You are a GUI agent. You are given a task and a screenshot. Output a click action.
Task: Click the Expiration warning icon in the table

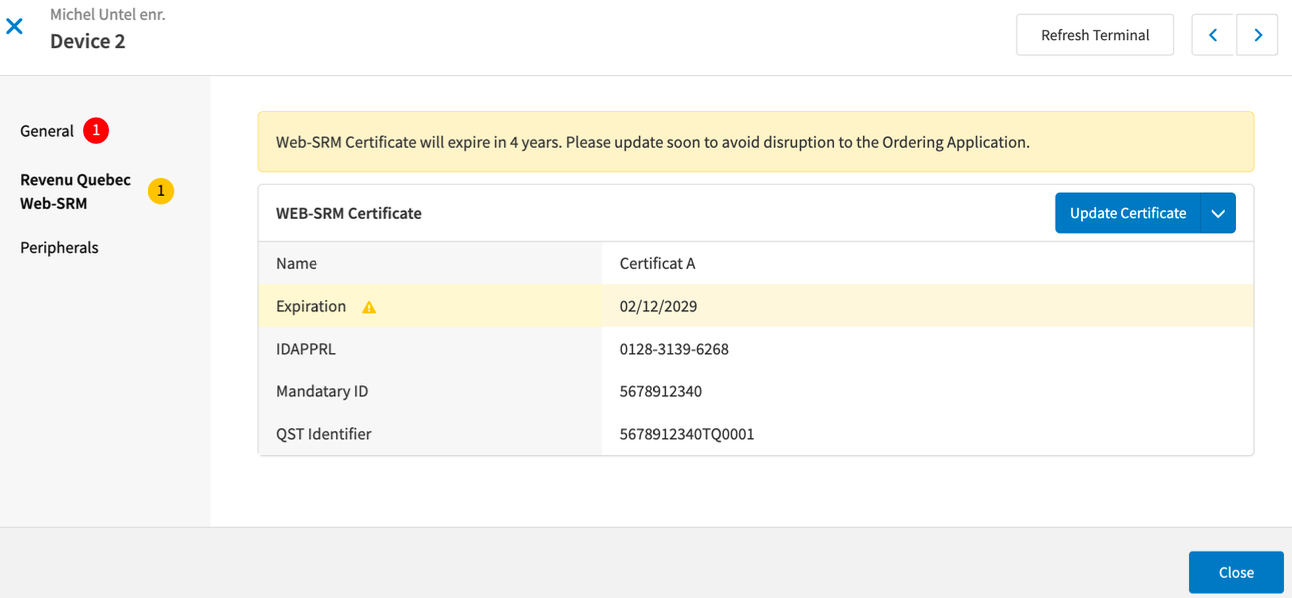[x=368, y=307]
